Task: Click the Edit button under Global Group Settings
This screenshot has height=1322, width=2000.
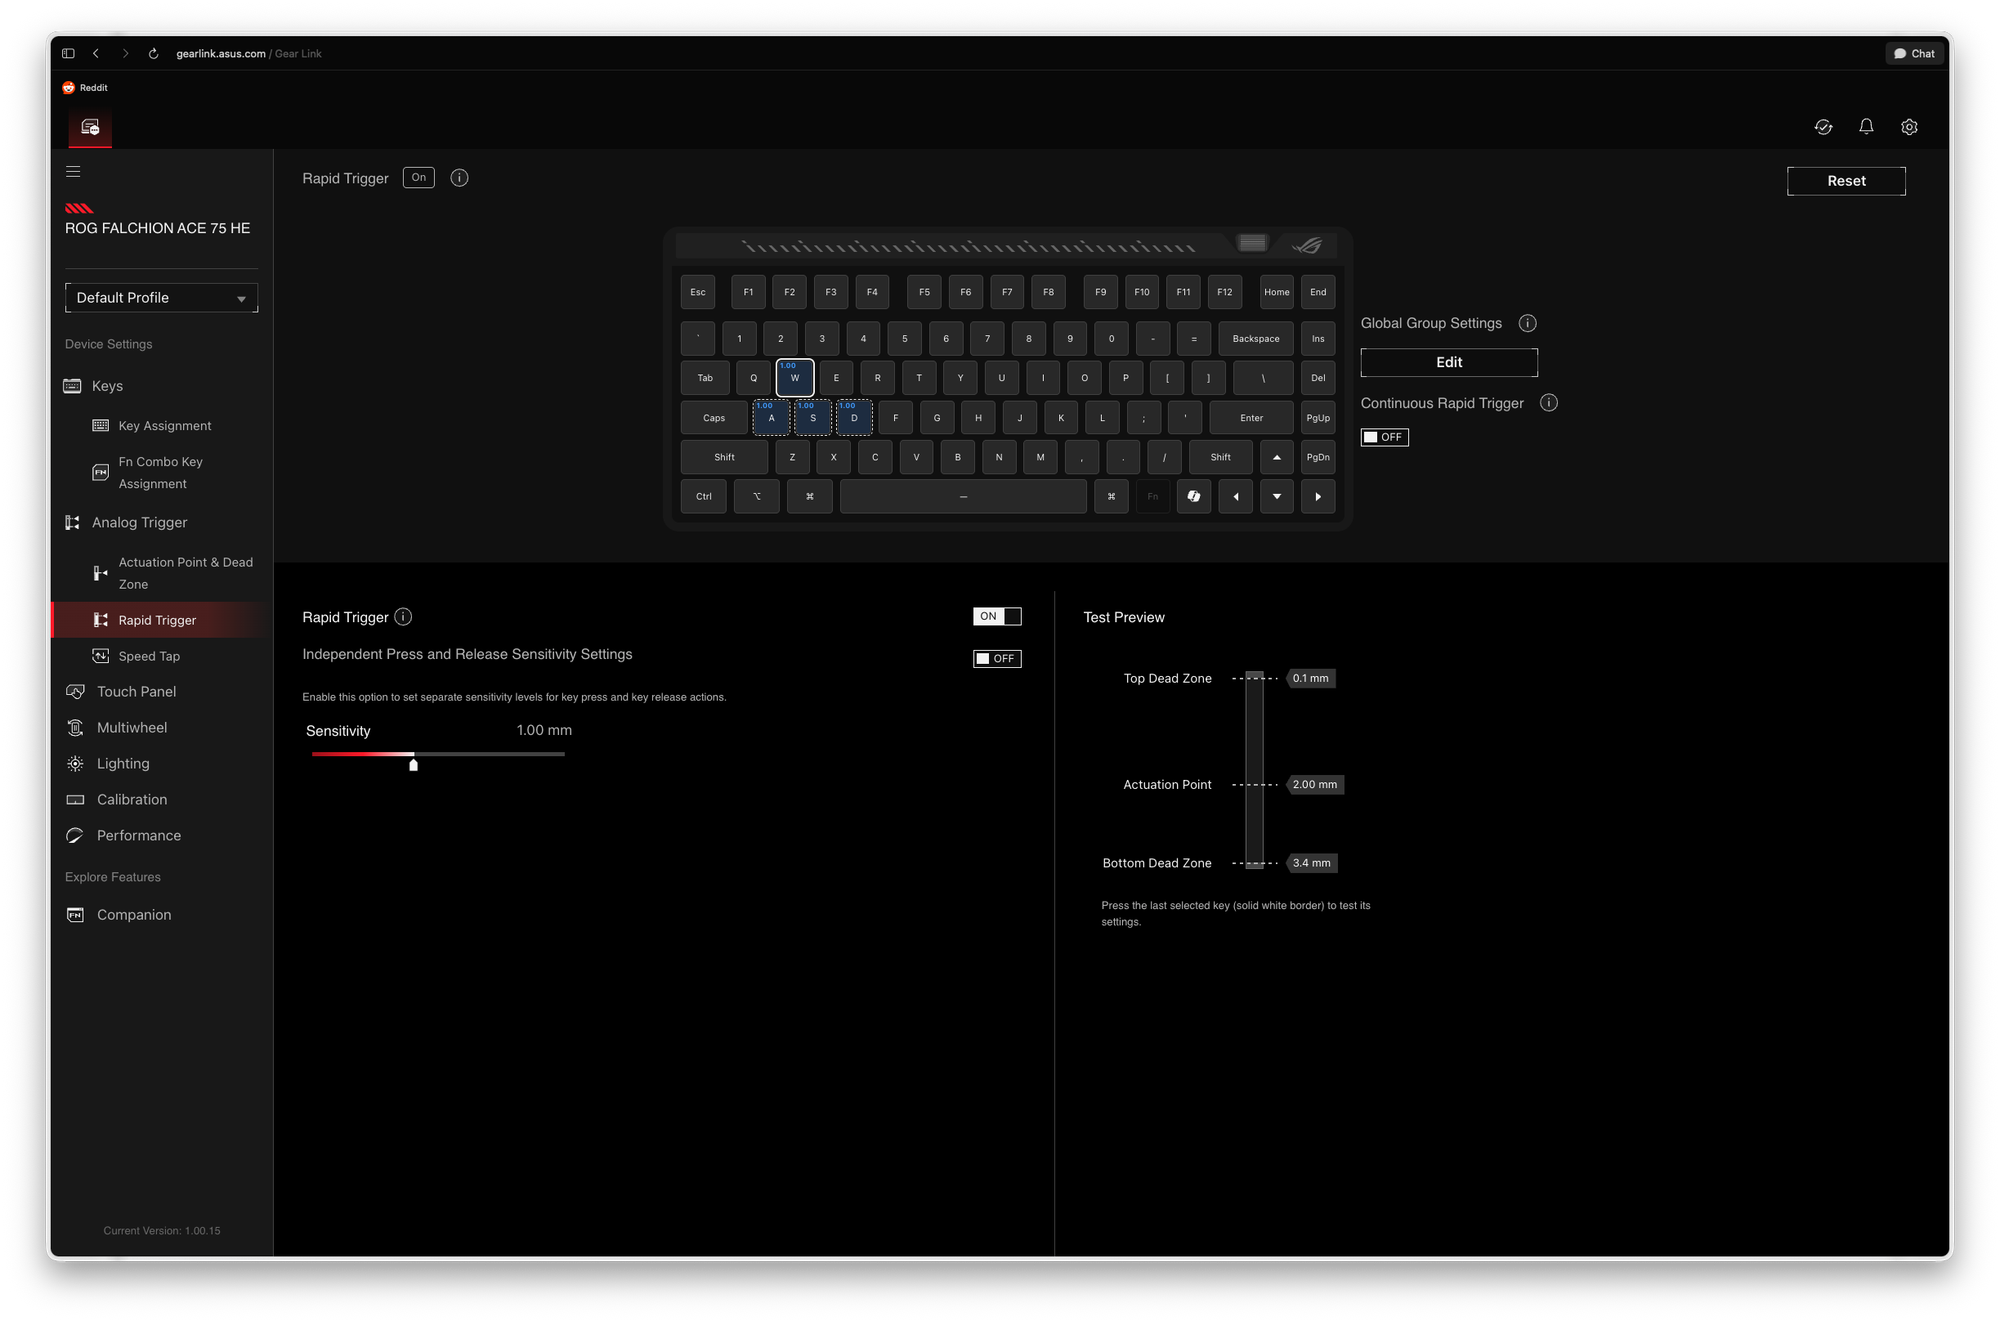Action: pyautogui.click(x=1448, y=362)
